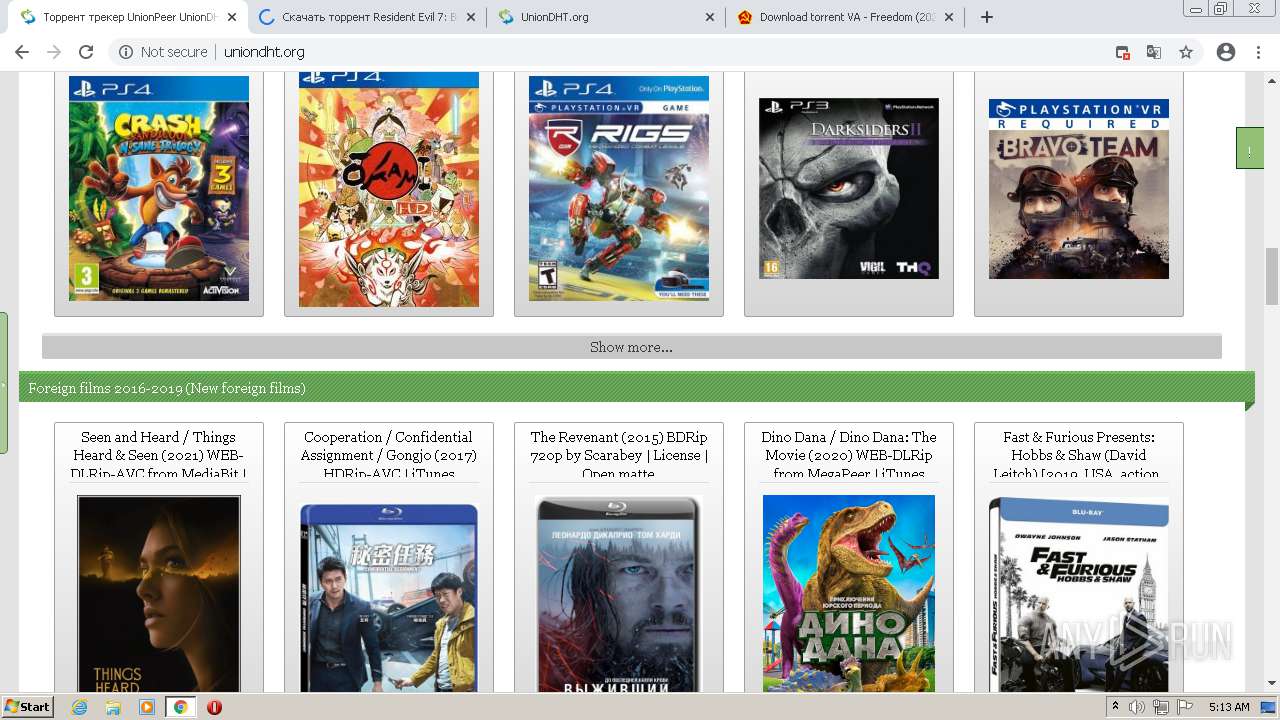The height and width of the screenshot is (720, 1280).
Task: Open the Chrome profile avatar
Action: click(x=1226, y=52)
